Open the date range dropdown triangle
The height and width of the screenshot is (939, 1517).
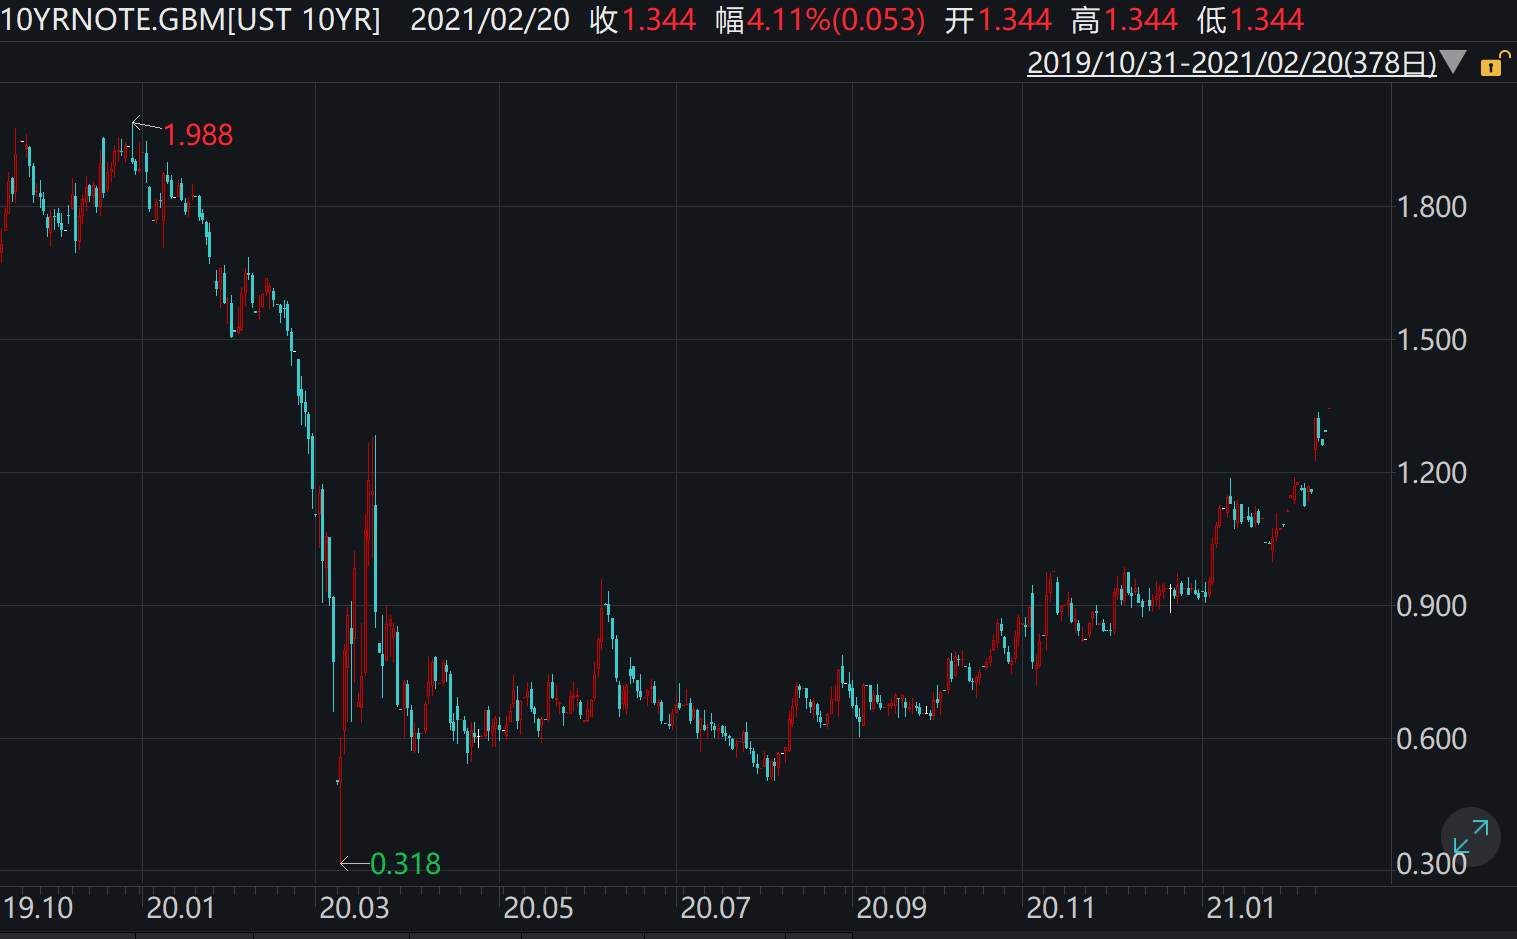tap(1453, 63)
